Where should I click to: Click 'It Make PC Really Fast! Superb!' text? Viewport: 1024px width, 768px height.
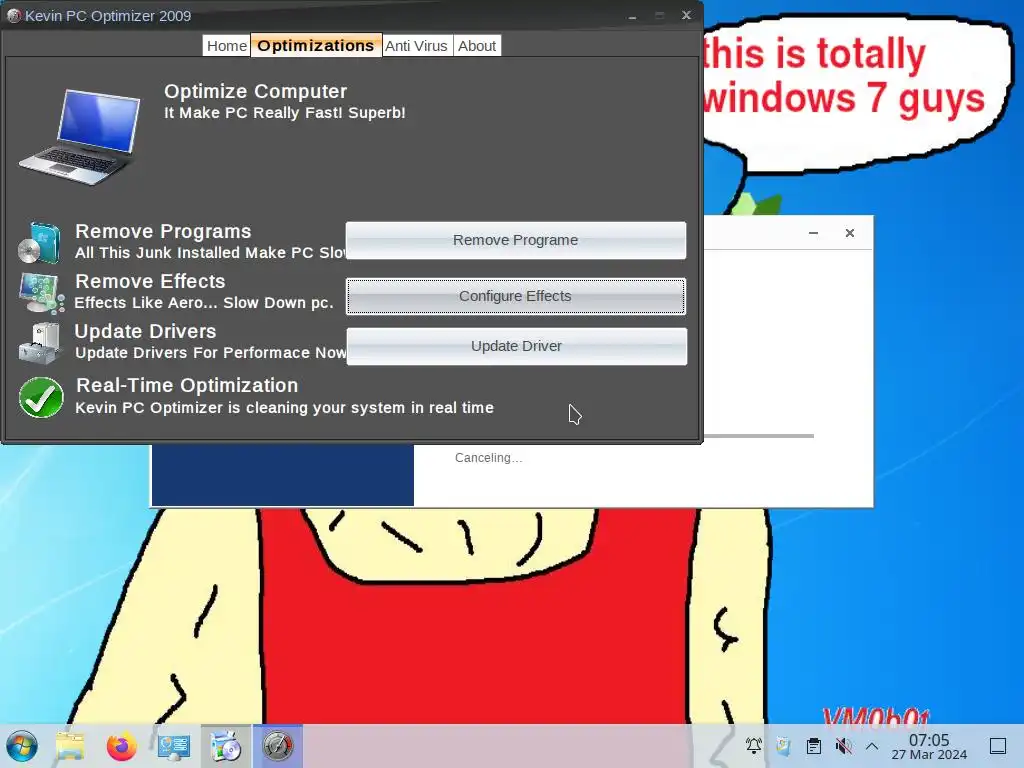click(x=285, y=112)
